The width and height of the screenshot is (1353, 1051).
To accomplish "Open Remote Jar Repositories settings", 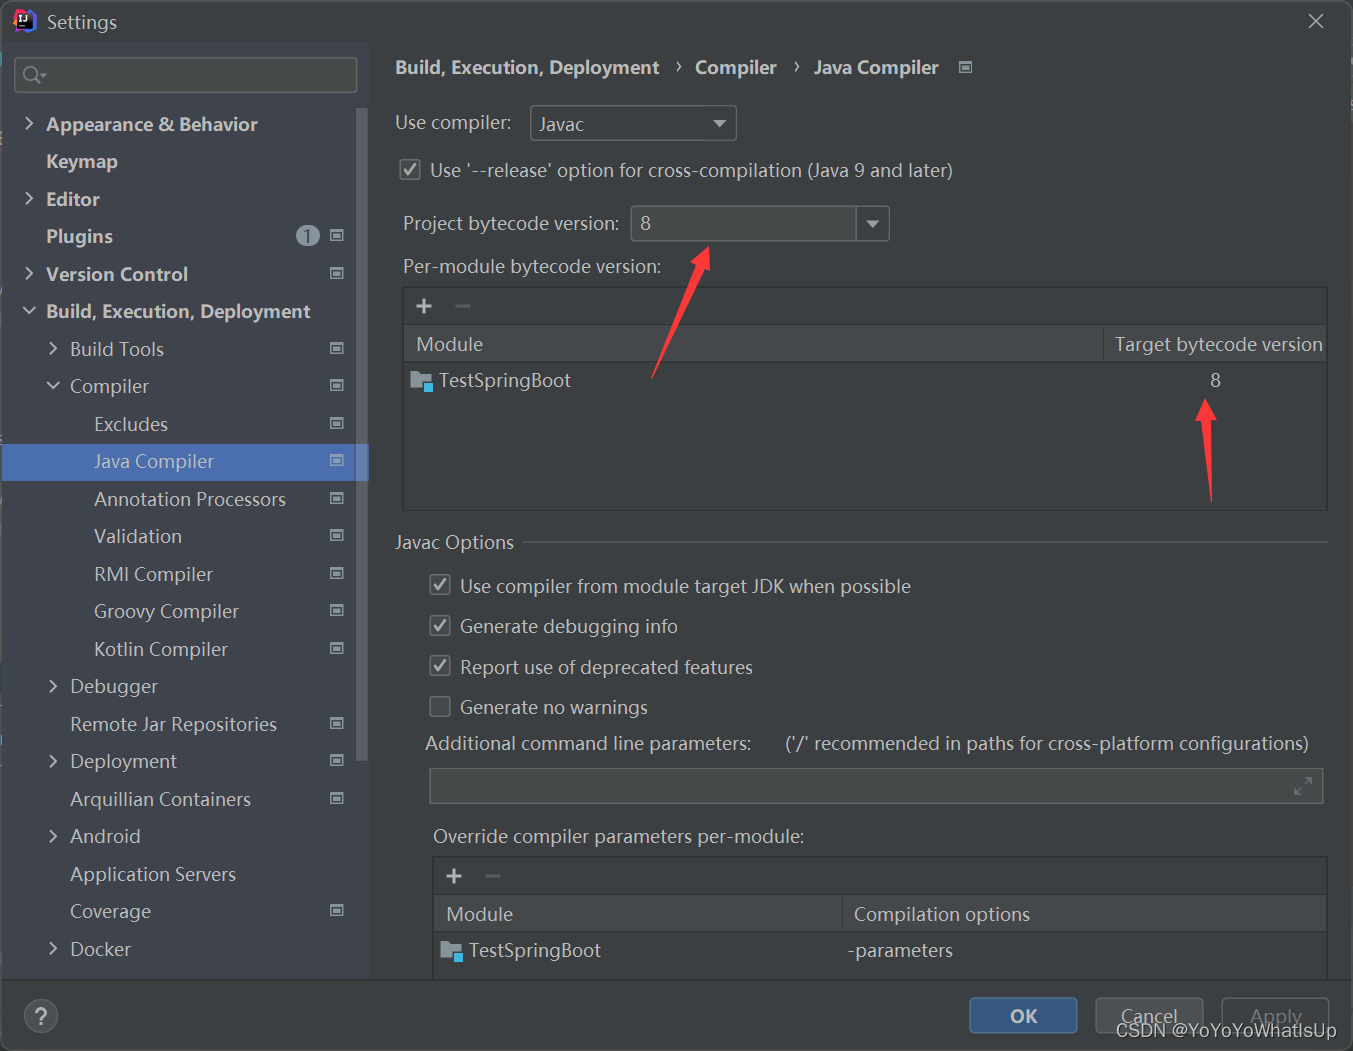I will point(173,724).
